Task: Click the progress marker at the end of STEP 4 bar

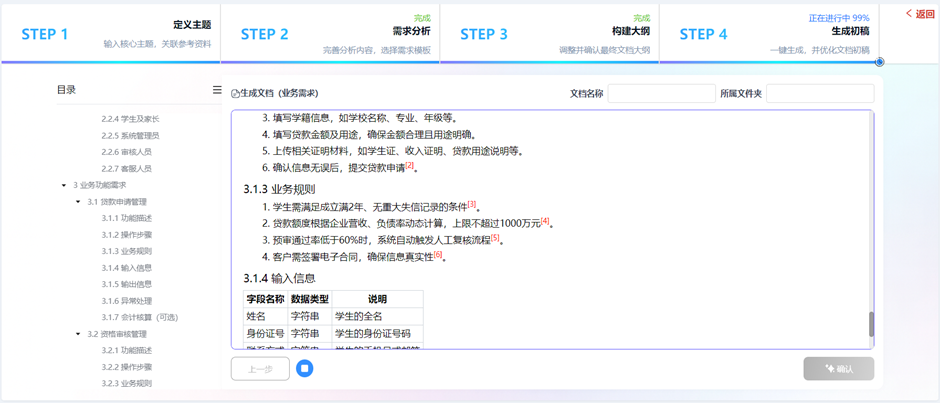Action: pyautogui.click(x=879, y=62)
